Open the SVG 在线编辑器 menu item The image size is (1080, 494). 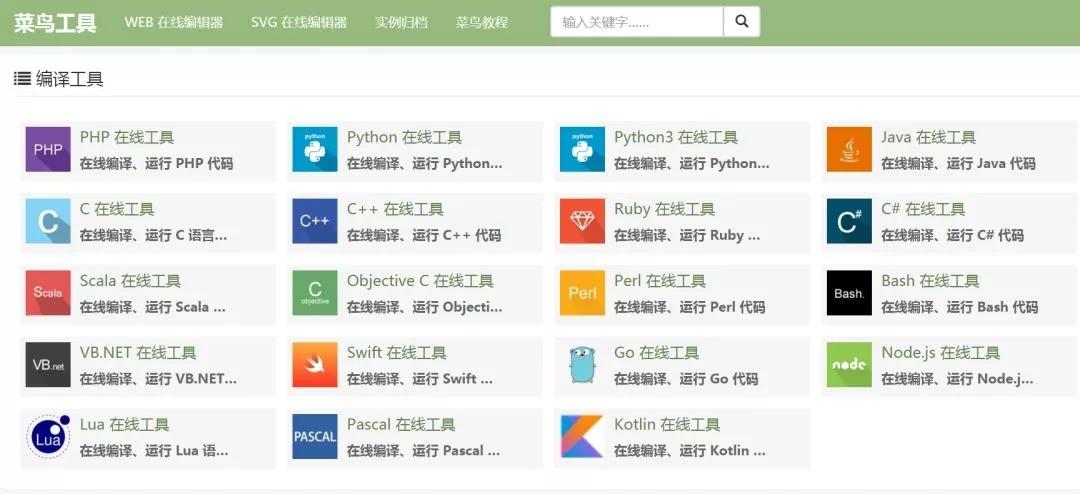[x=299, y=22]
